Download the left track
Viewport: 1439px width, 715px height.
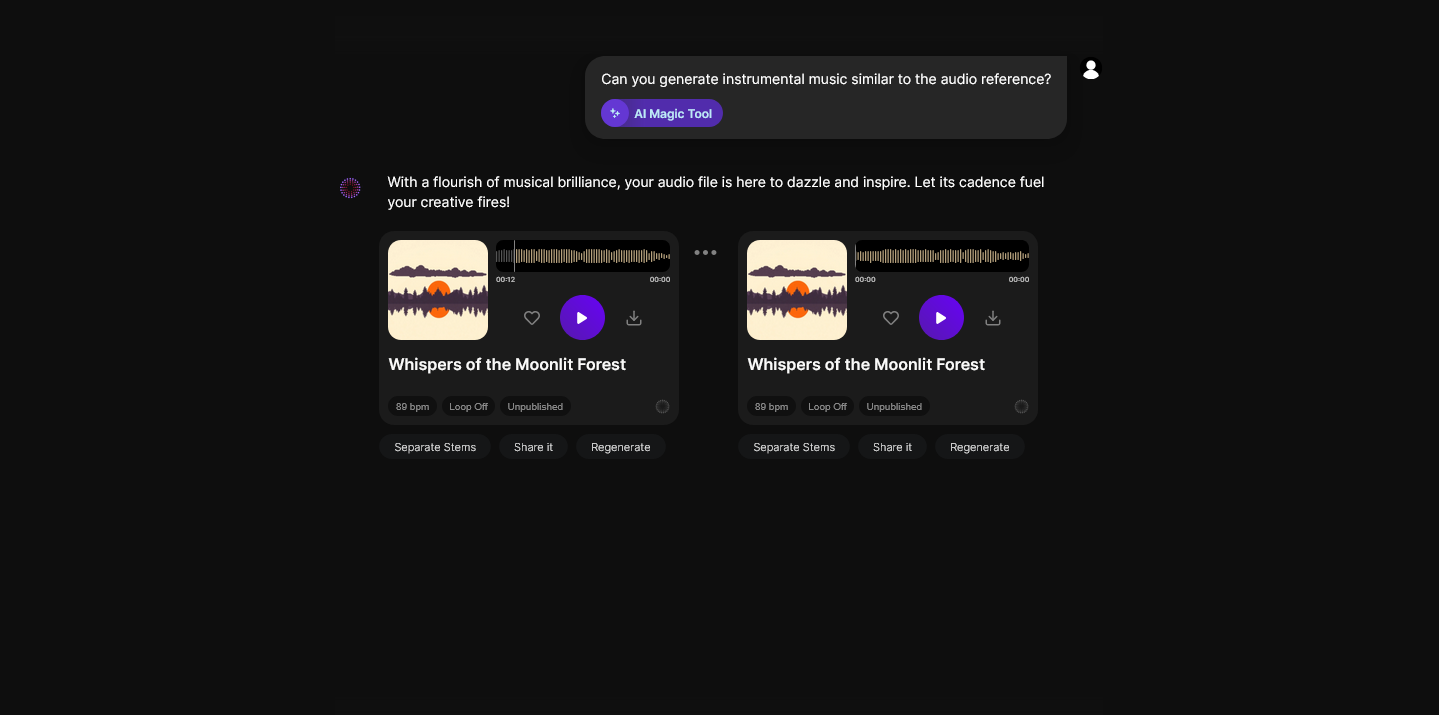pyautogui.click(x=634, y=318)
